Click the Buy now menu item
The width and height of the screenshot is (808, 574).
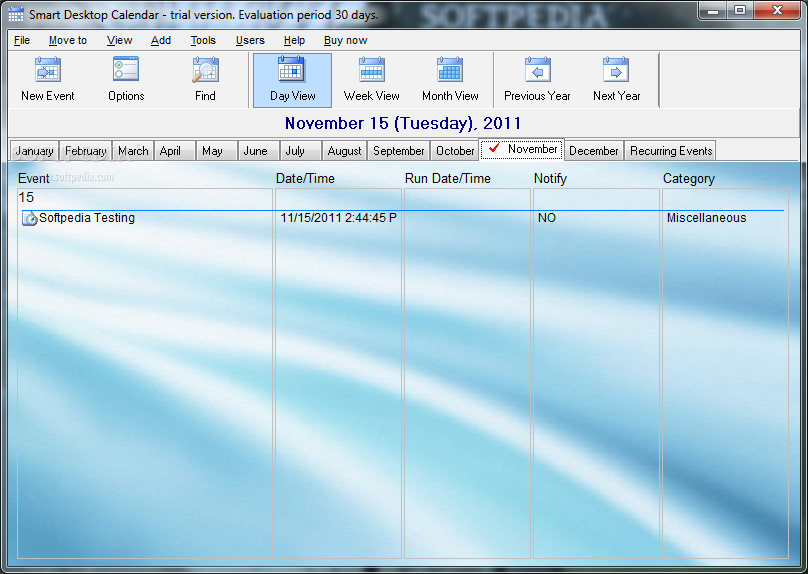coord(345,40)
